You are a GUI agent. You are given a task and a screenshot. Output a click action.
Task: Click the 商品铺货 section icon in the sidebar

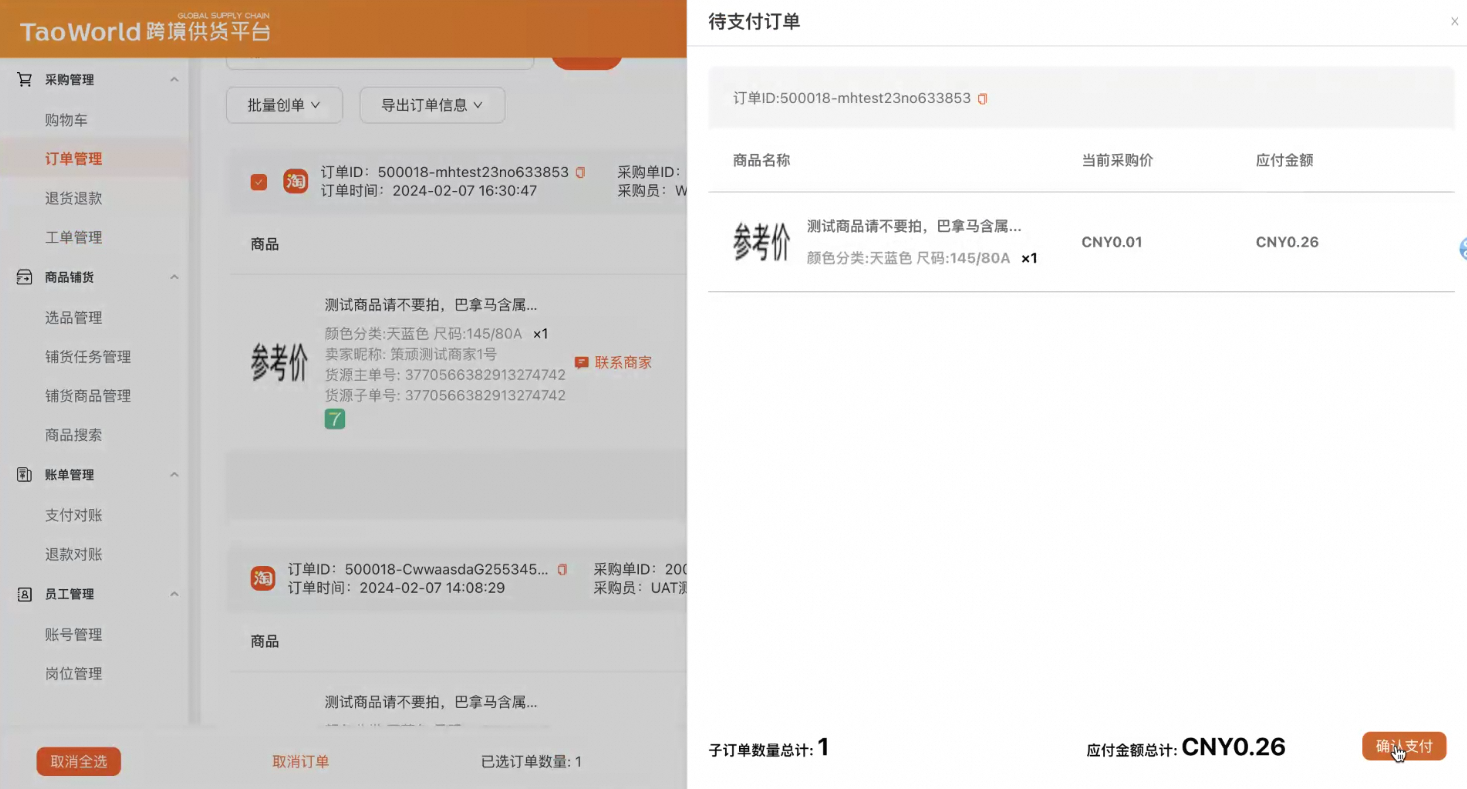coord(22,277)
